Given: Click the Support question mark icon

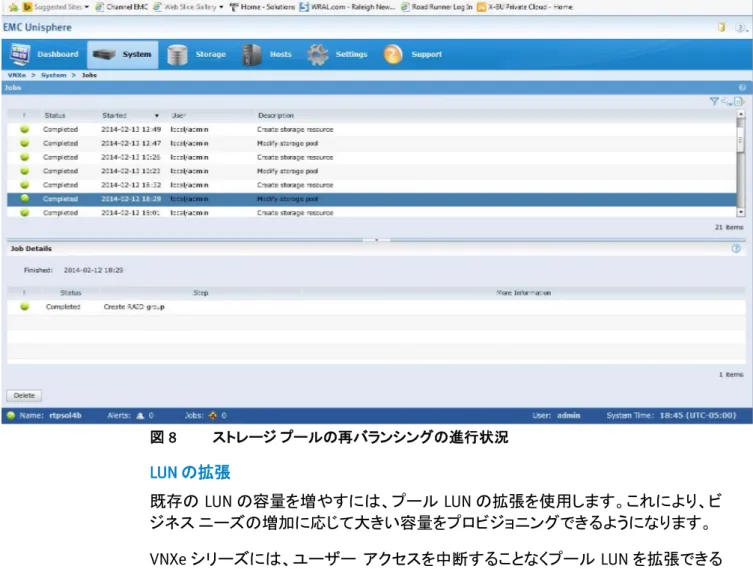Looking at the screenshot, I should coord(392,54).
